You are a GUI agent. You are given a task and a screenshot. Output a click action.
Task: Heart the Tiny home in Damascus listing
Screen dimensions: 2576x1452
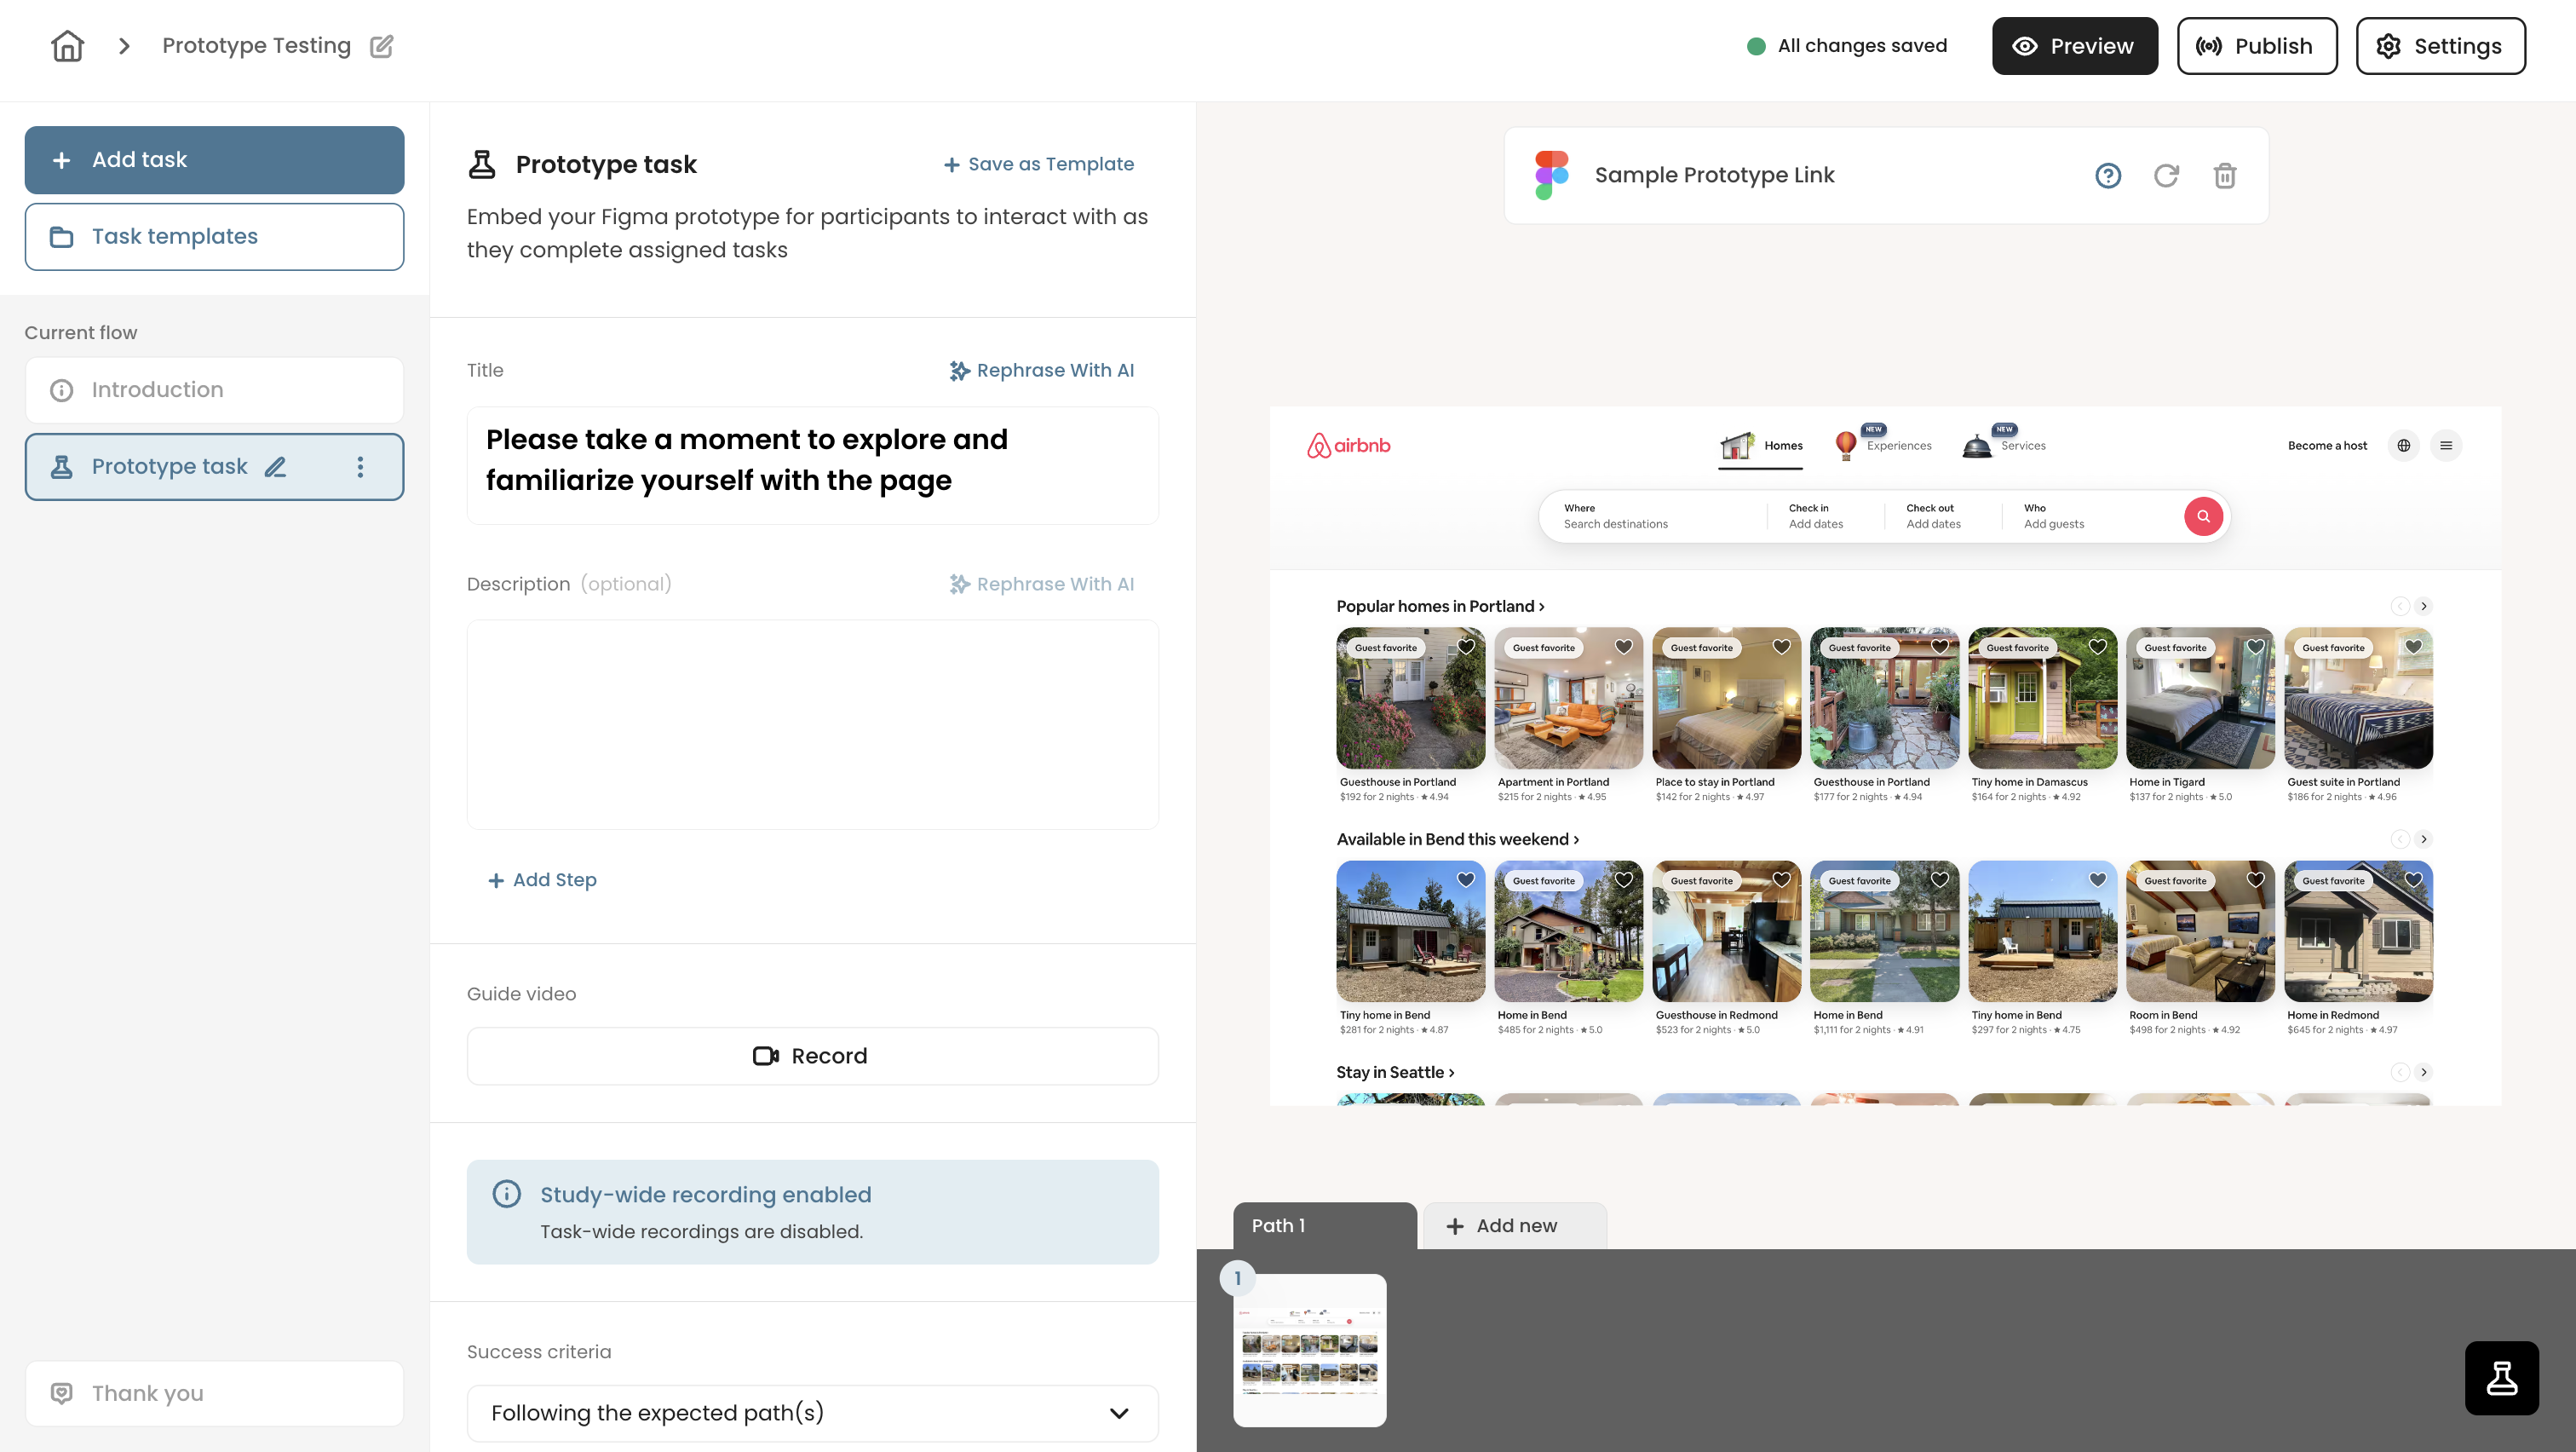[2098, 646]
